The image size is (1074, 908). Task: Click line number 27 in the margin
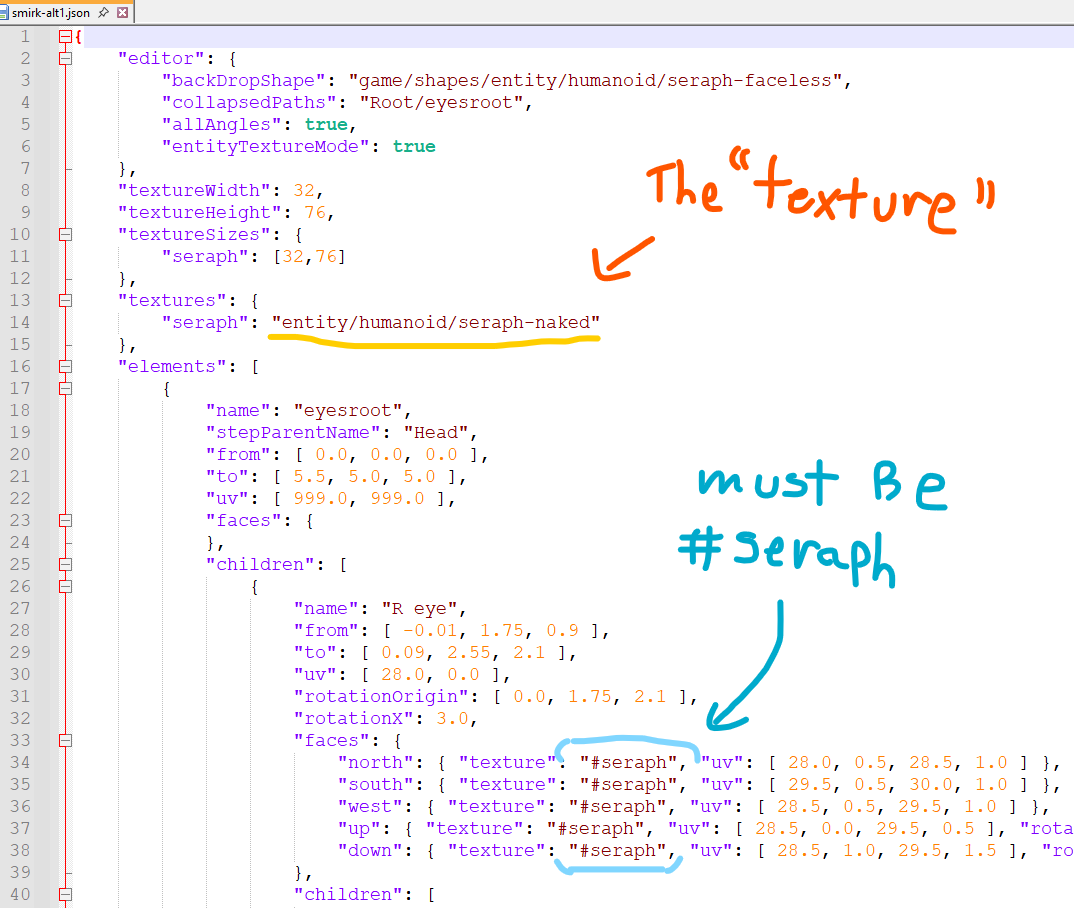(x=21, y=609)
